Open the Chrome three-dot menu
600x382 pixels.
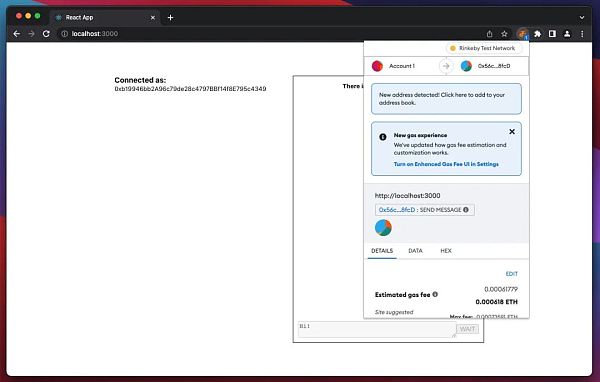coord(582,34)
